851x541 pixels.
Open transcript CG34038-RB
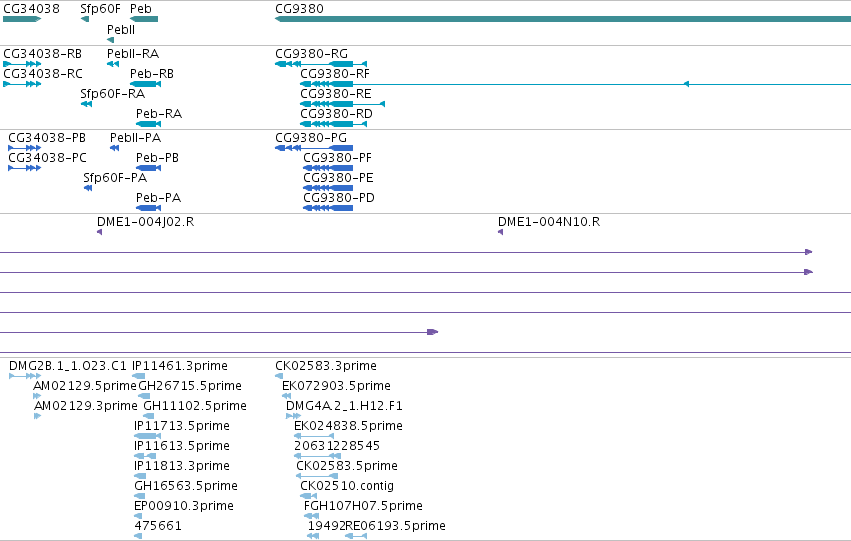tap(42, 54)
